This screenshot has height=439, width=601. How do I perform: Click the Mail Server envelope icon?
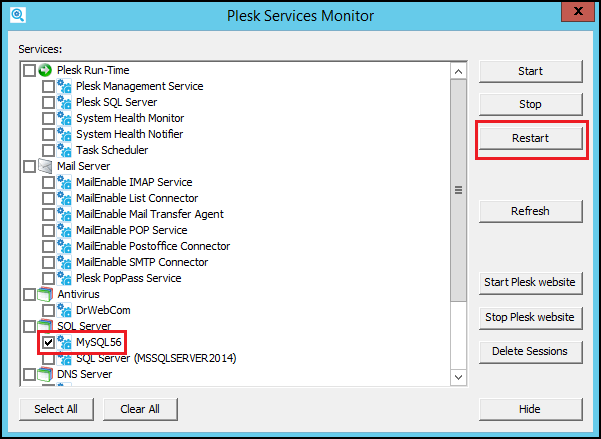click(x=45, y=166)
